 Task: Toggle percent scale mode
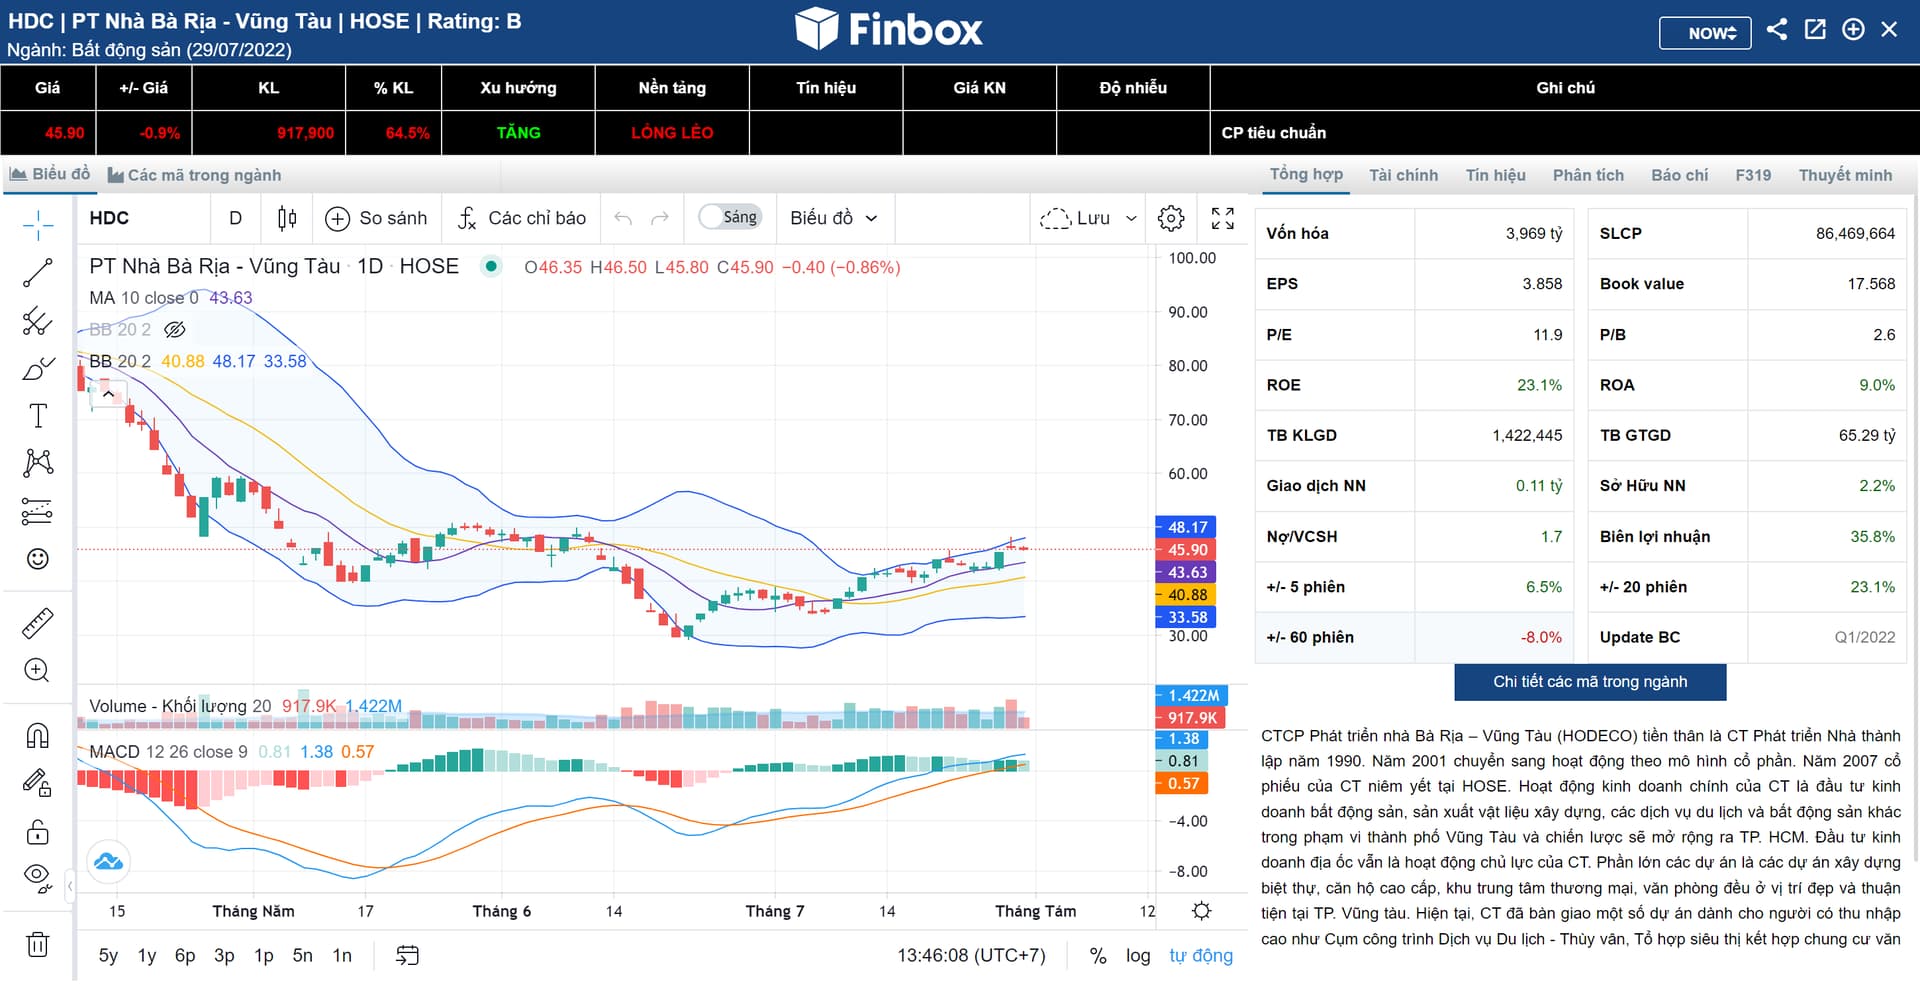1098,956
